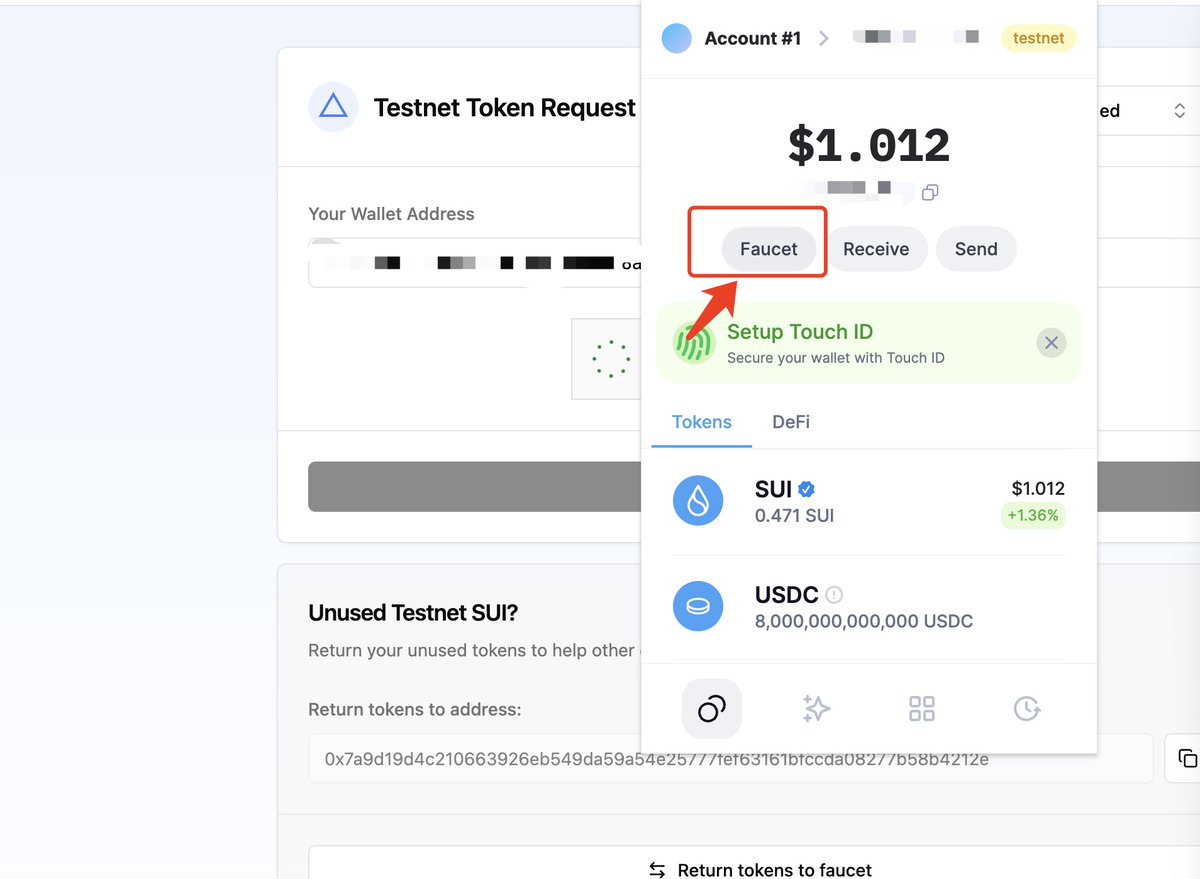Open the Setup Touch ID fingerprint icon
The width and height of the screenshot is (1200, 879).
click(693, 344)
